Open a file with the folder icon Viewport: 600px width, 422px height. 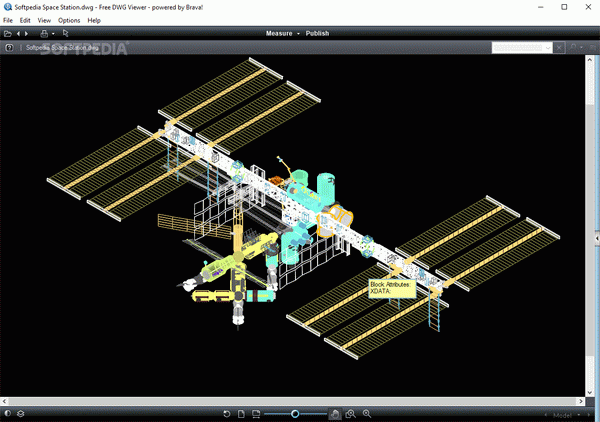pos(7,34)
